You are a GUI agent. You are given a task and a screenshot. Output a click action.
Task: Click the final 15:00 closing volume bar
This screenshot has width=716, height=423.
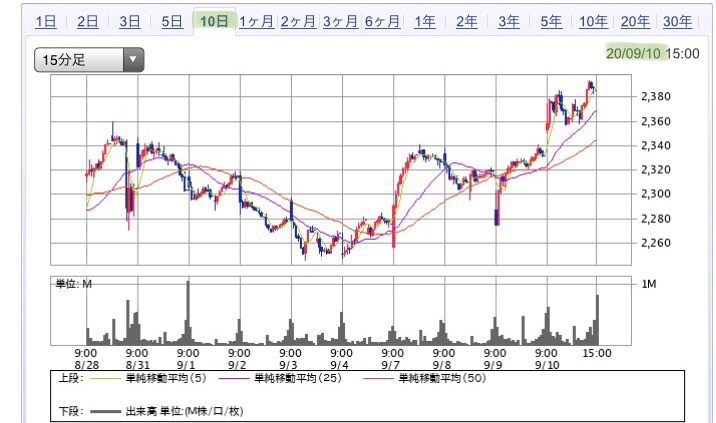(597, 320)
